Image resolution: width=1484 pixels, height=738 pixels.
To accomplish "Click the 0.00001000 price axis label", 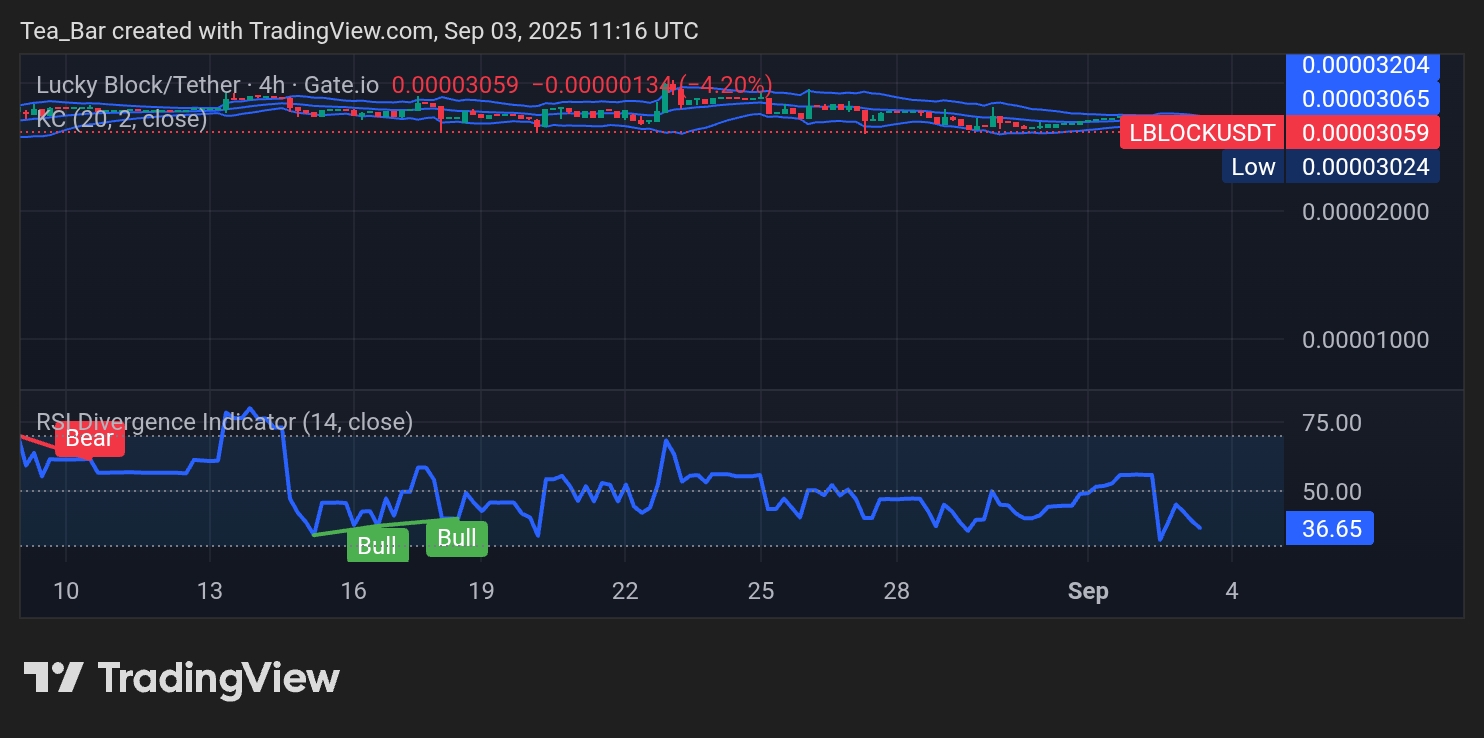I will point(1365,340).
